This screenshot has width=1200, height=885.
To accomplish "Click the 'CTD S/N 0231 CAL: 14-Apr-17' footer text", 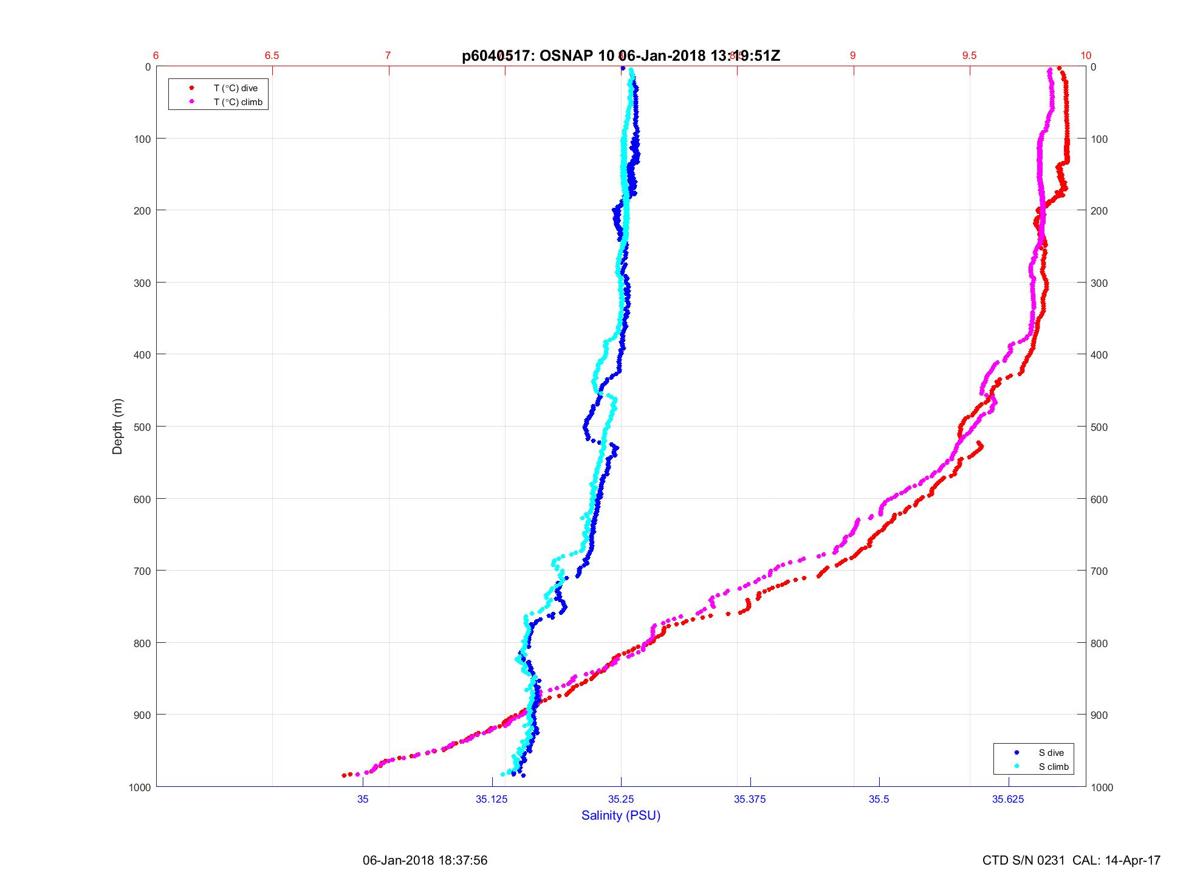I will tap(1072, 860).
